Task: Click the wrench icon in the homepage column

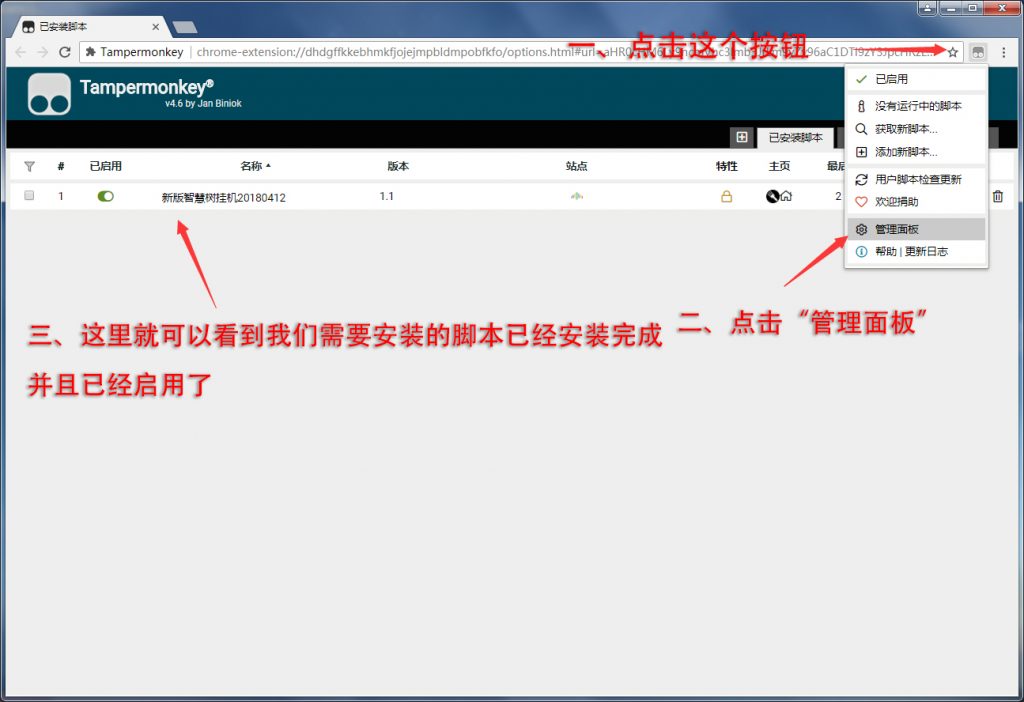Action: point(773,196)
